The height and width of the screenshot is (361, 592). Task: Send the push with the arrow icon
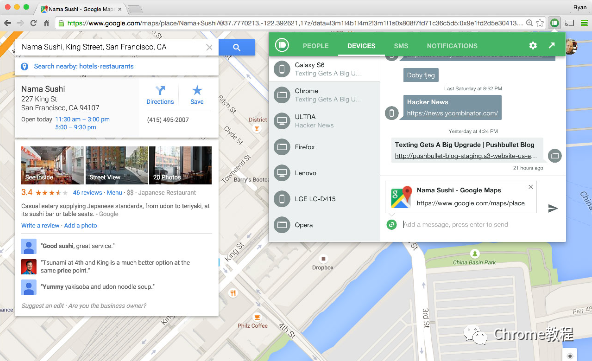coord(552,208)
